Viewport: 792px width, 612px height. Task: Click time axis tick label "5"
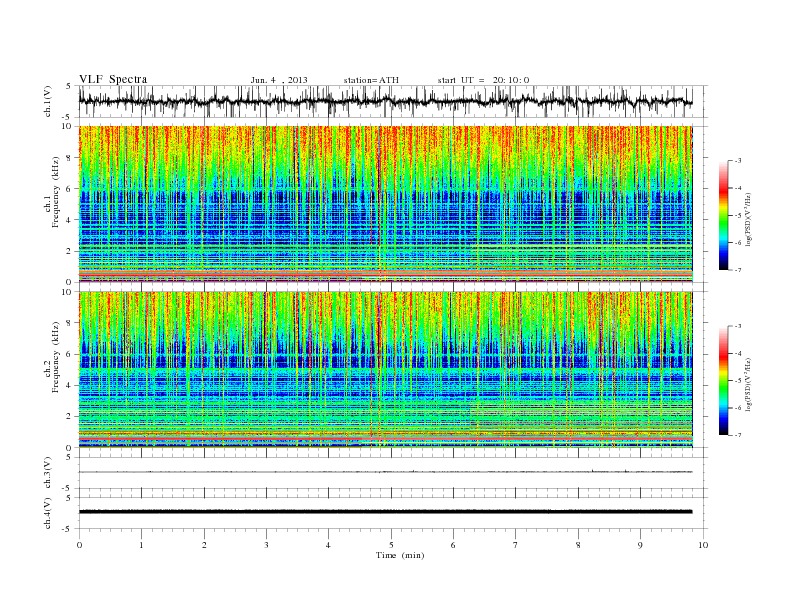[391, 545]
